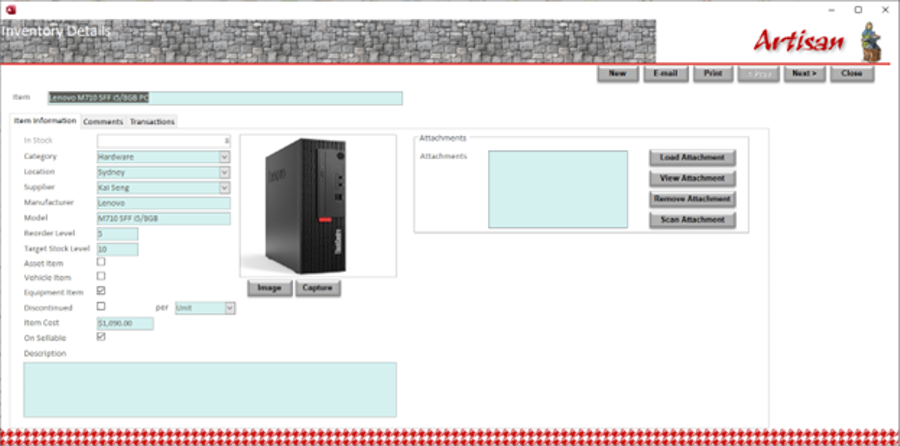
Task: Expand the Location dropdown
Action: pyautogui.click(x=225, y=172)
